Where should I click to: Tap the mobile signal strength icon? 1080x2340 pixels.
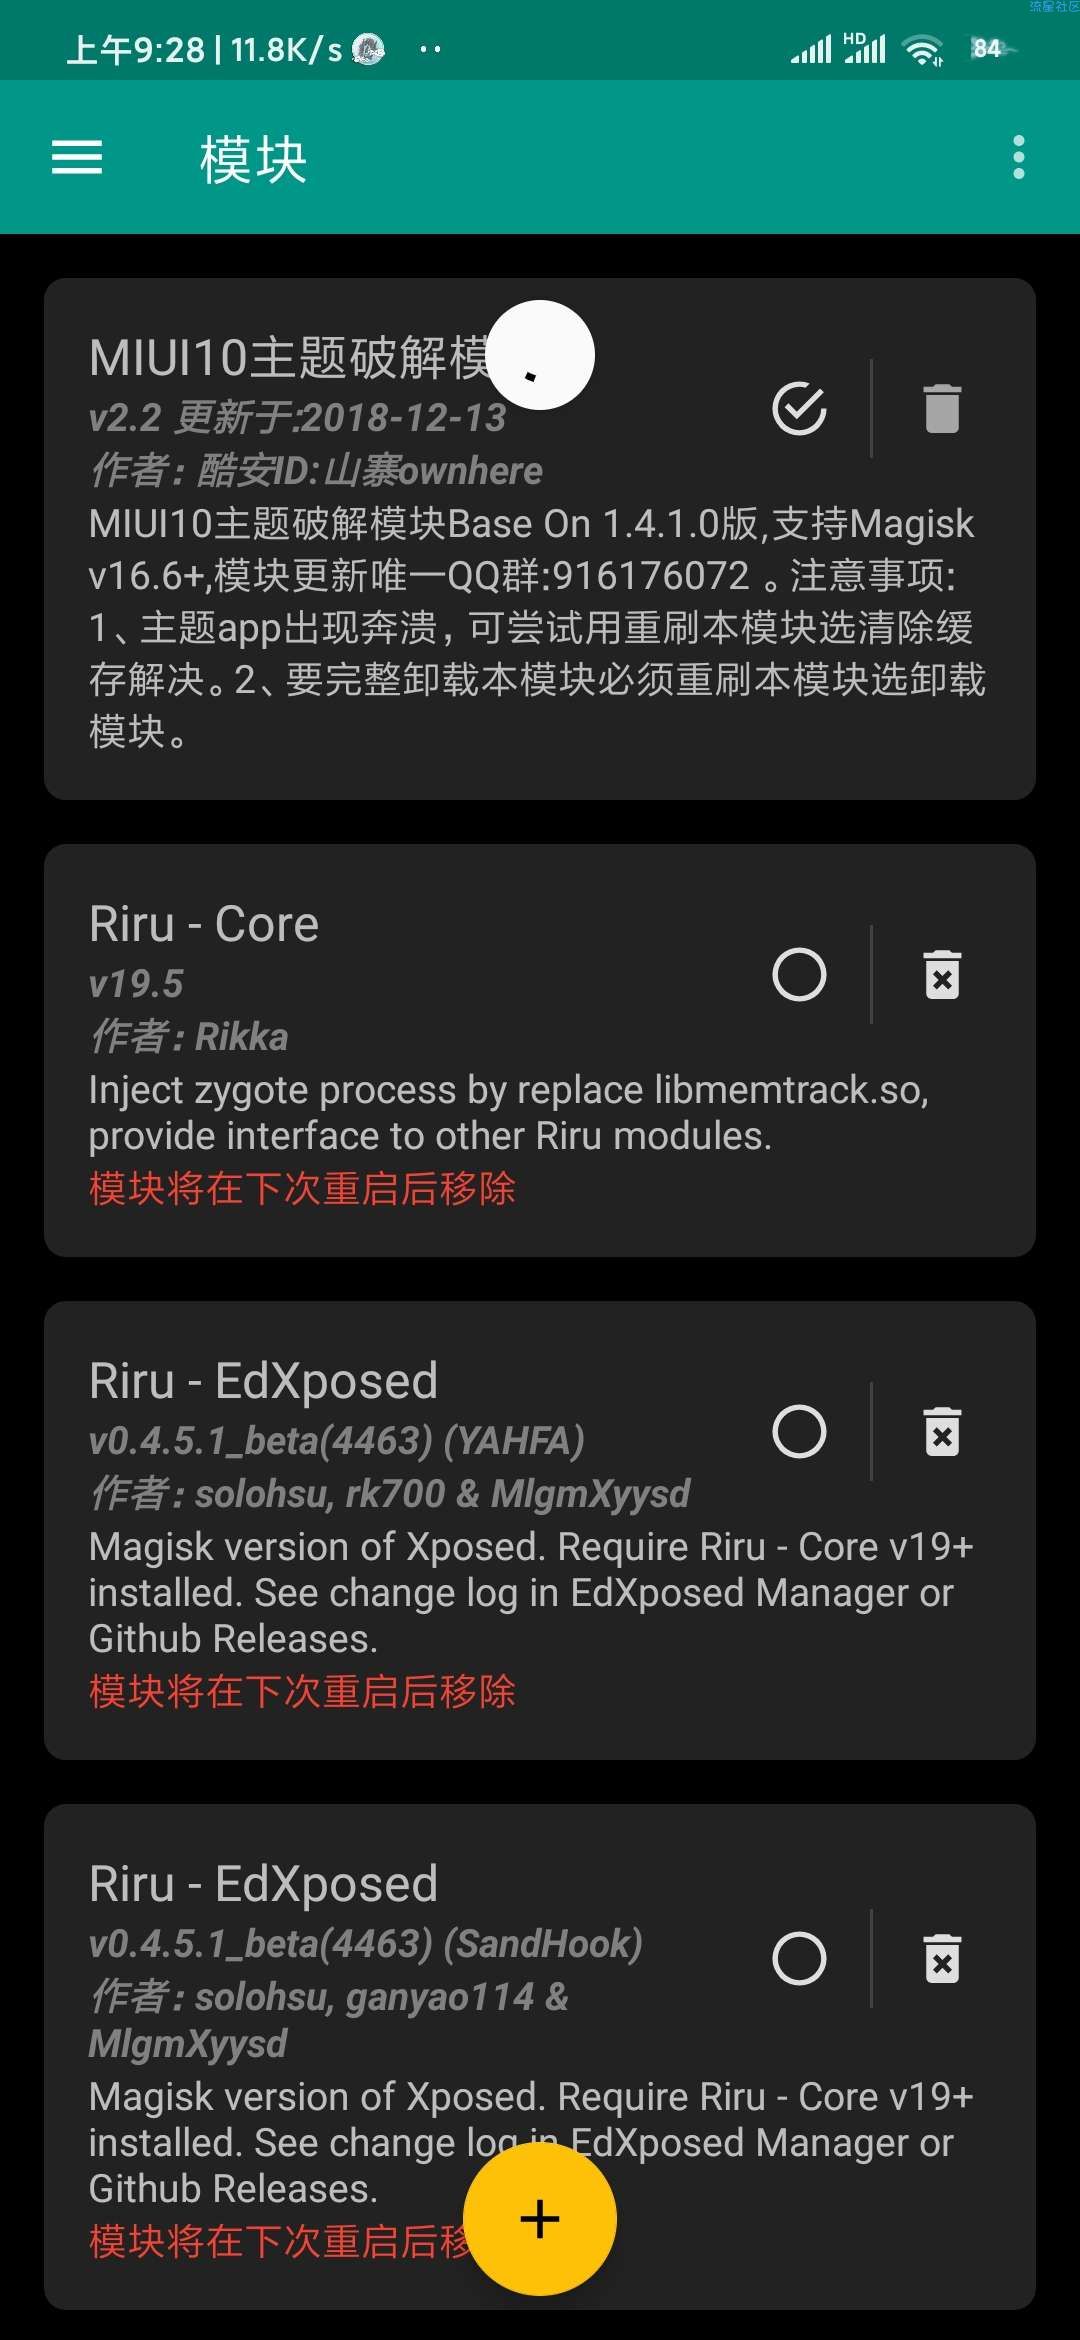811,49
